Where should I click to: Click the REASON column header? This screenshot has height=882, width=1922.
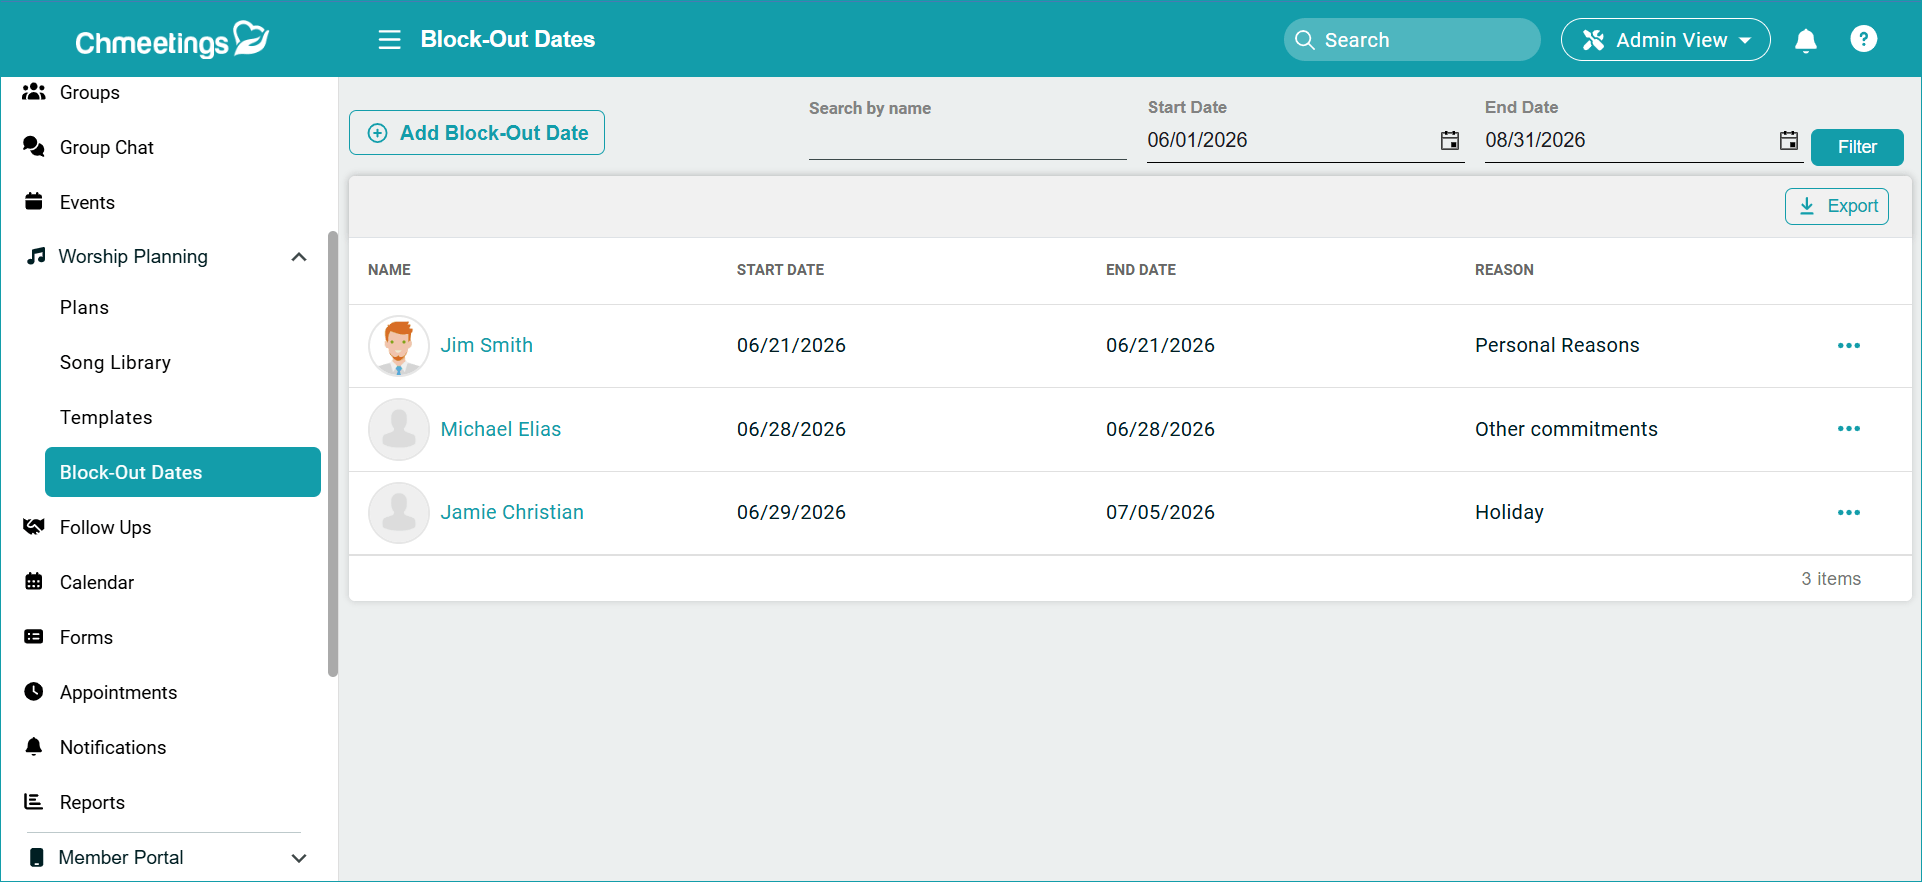pyautogui.click(x=1504, y=270)
